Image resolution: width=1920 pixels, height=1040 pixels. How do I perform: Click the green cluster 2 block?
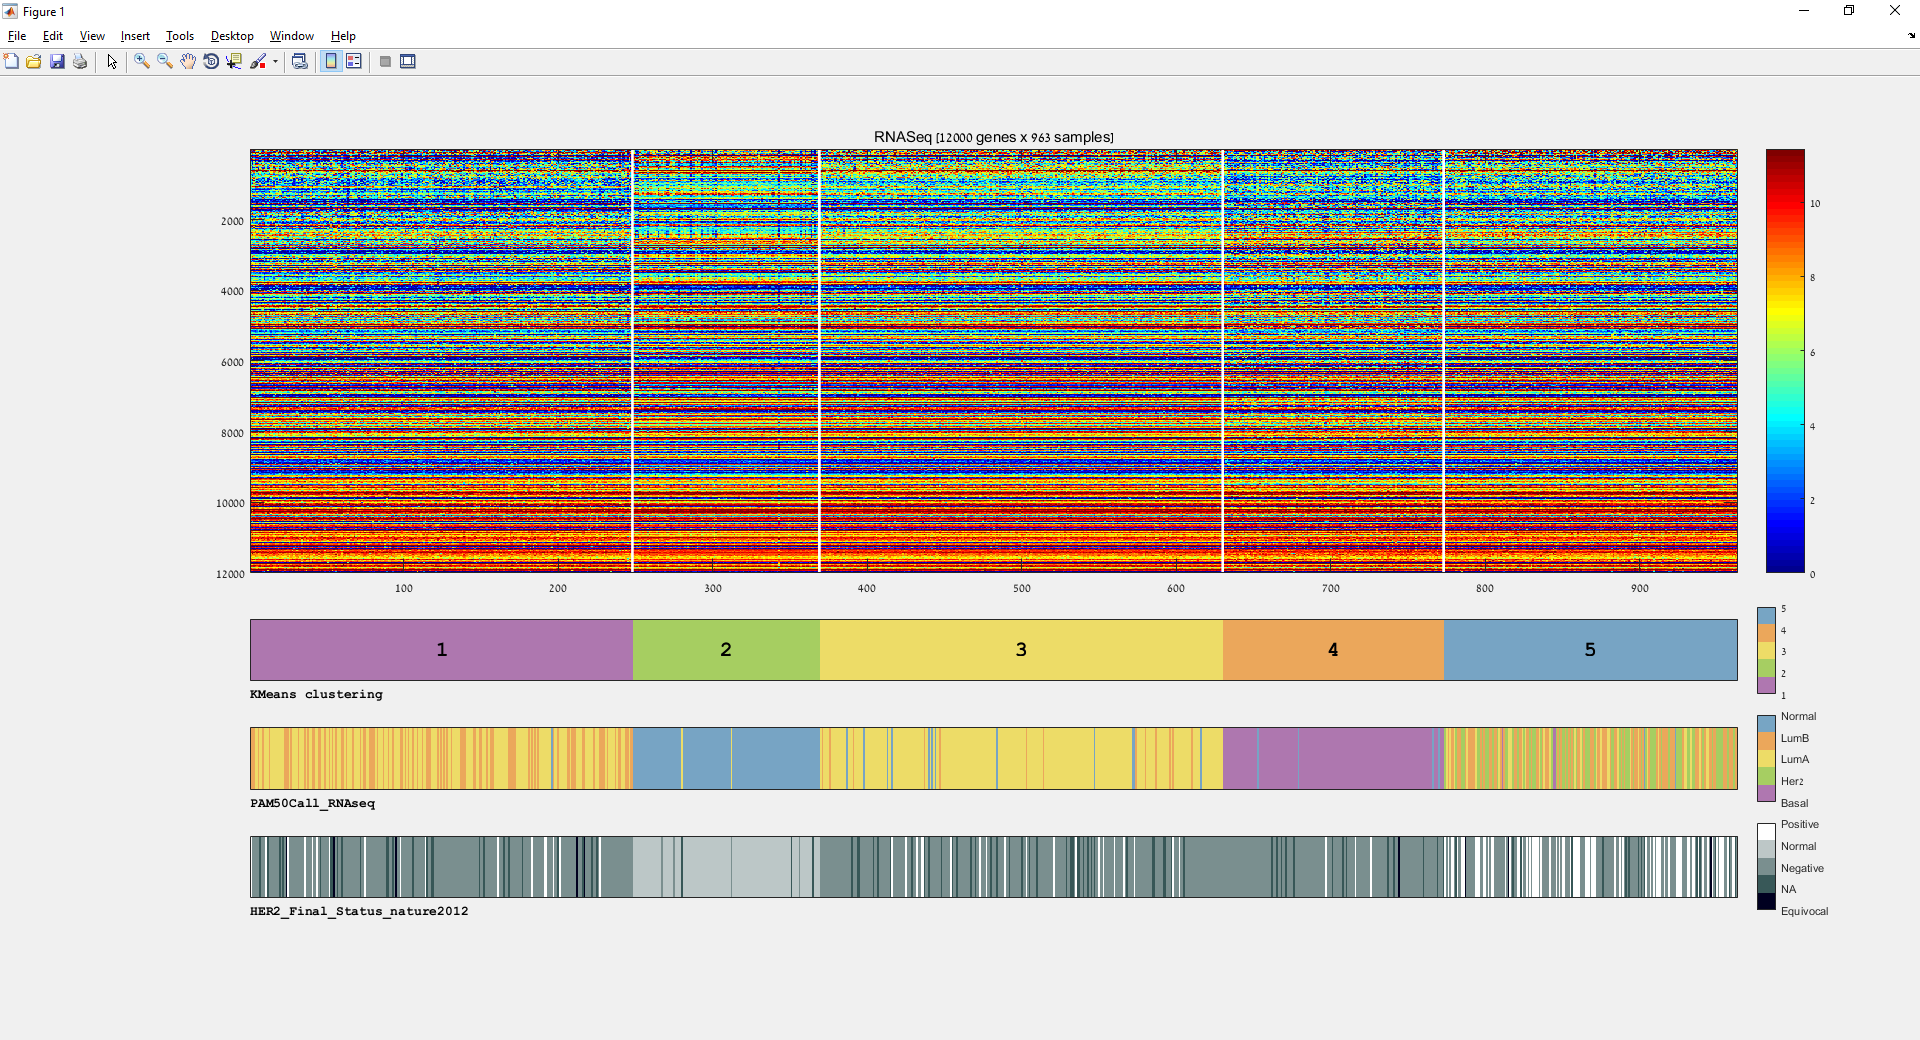click(x=726, y=650)
